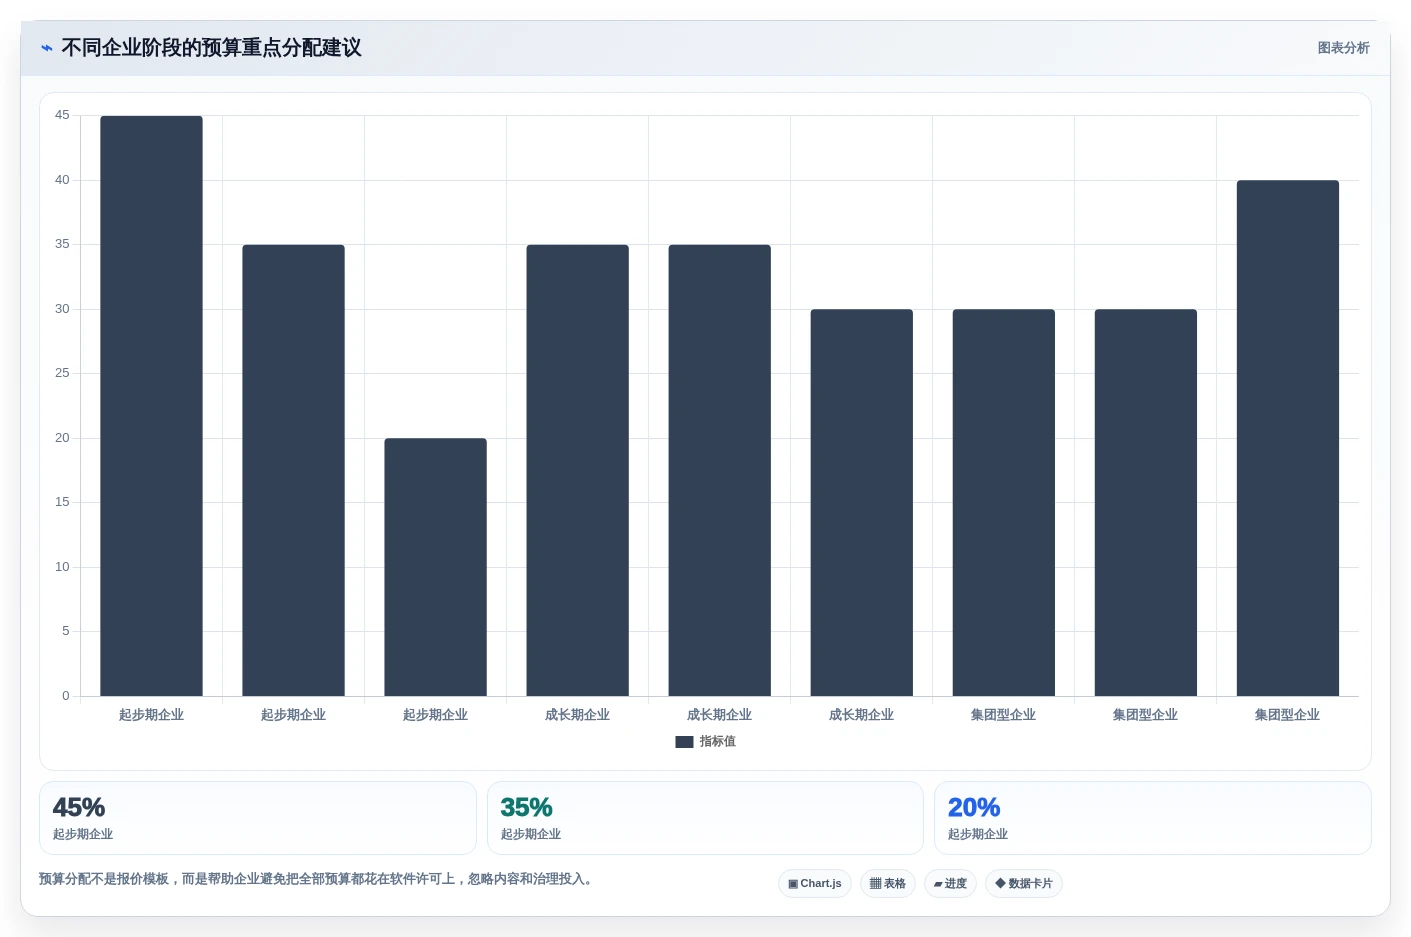This screenshot has width=1411, height=937.
Task: Select the Chart.js tag
Action: [x=815, y=884]
